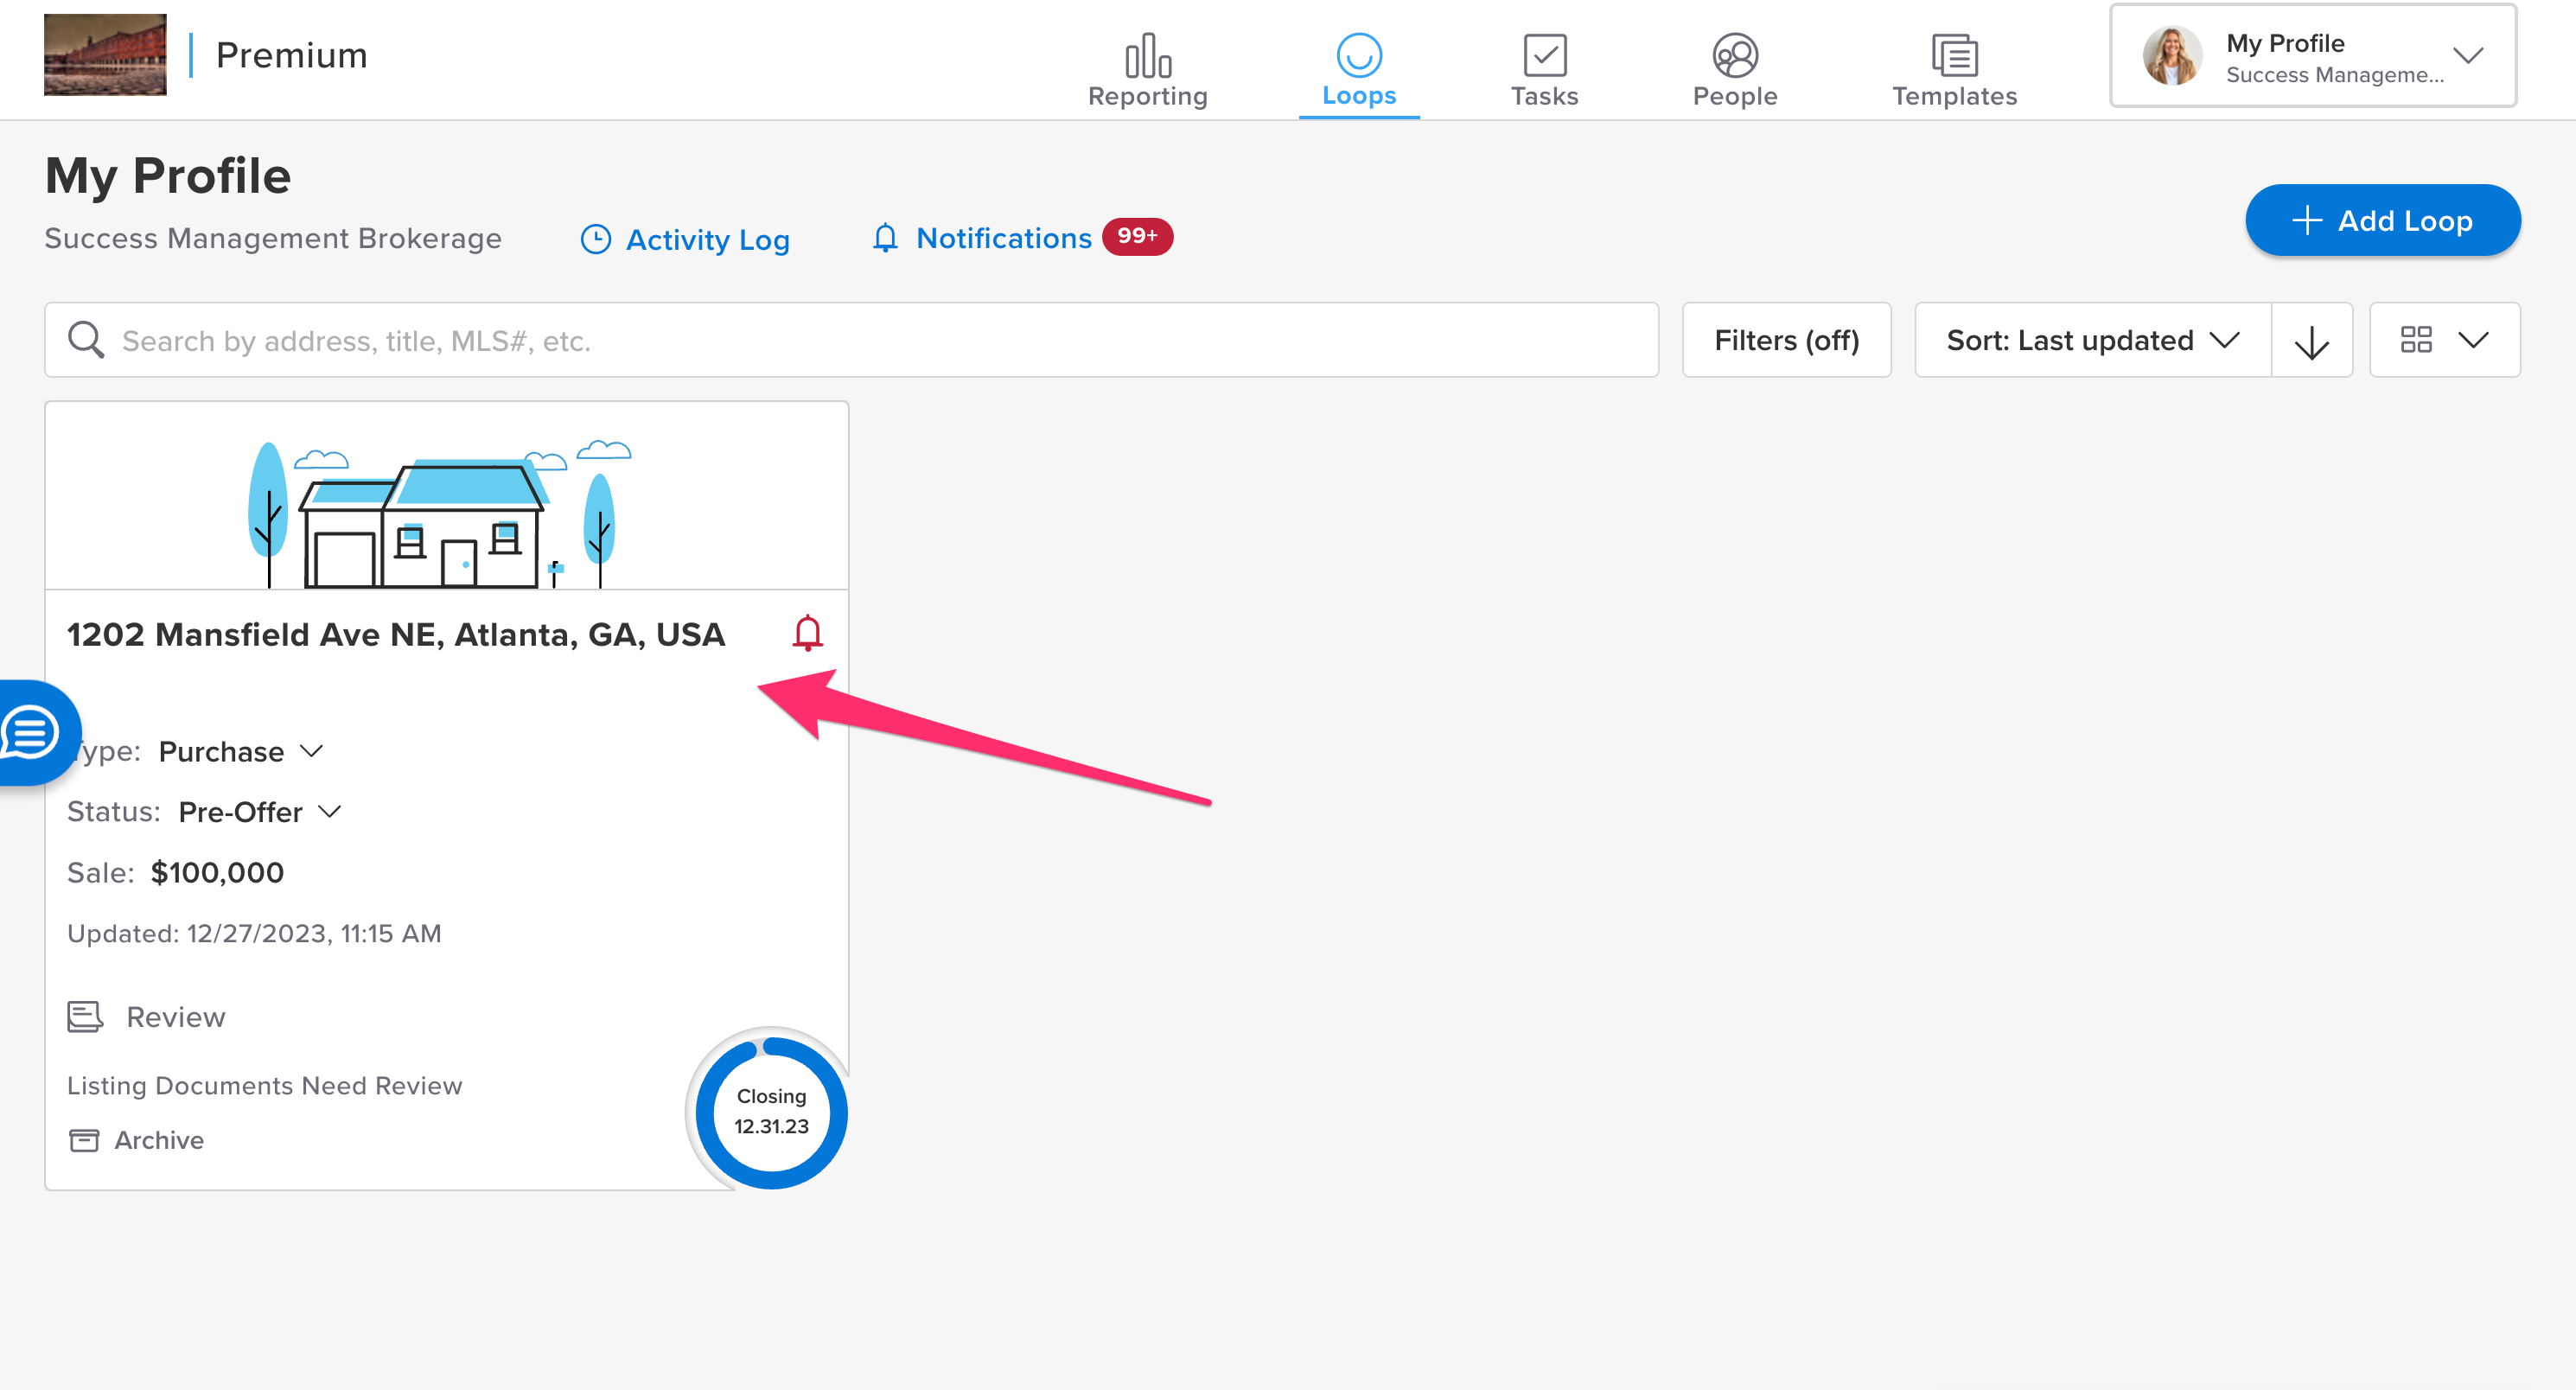Toggle the sort direction arrow
The width and height of the screenshot is (2576, 1390).
pos(2311,341)
